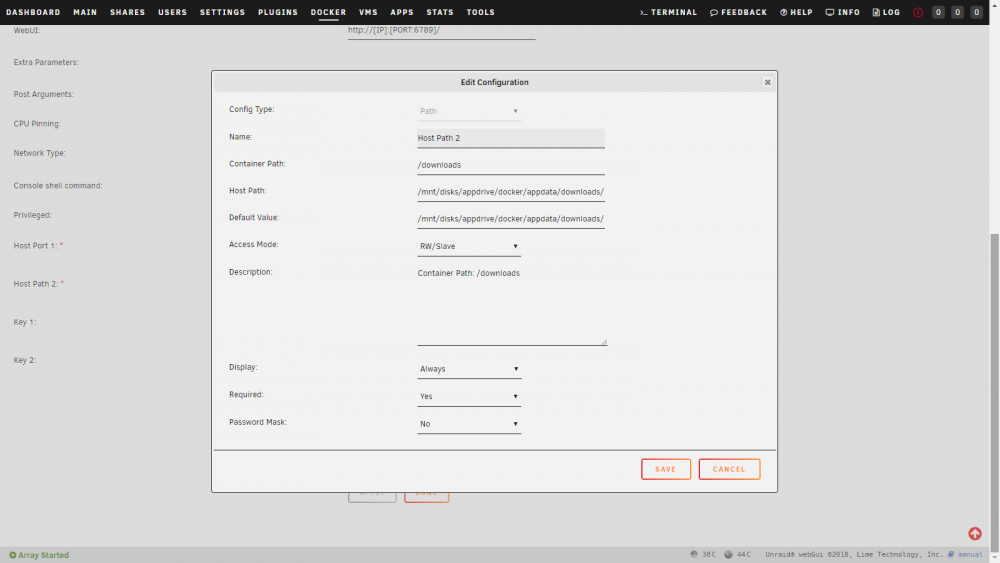
Task: Click the Network Type label
Action: [x=40, y=153]
